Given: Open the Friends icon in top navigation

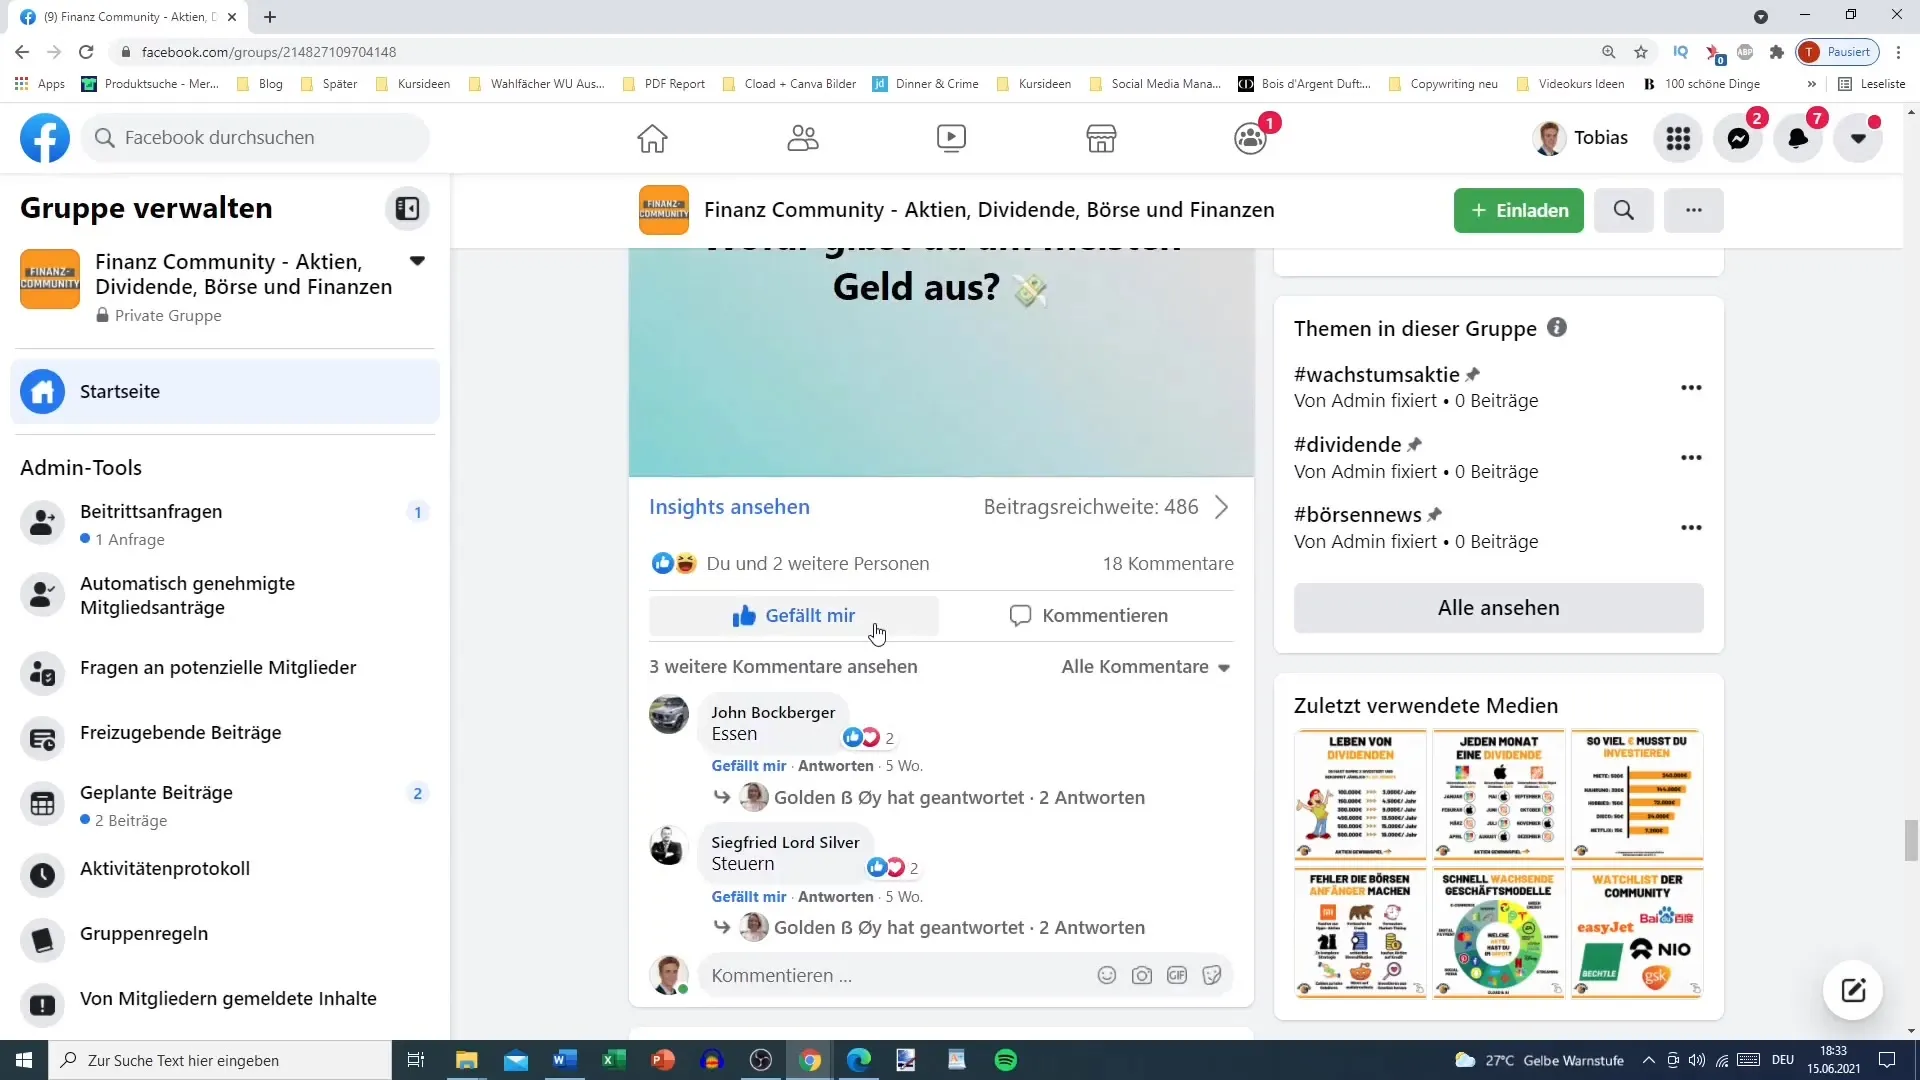Looking at the screenshot, I should (802, 138).
